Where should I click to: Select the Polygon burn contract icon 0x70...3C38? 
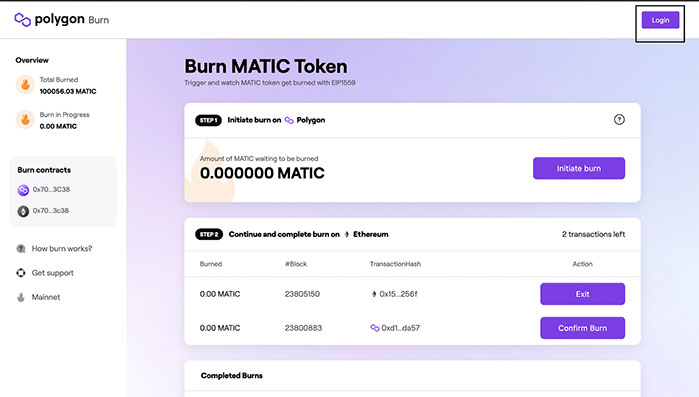coord(23,190)
